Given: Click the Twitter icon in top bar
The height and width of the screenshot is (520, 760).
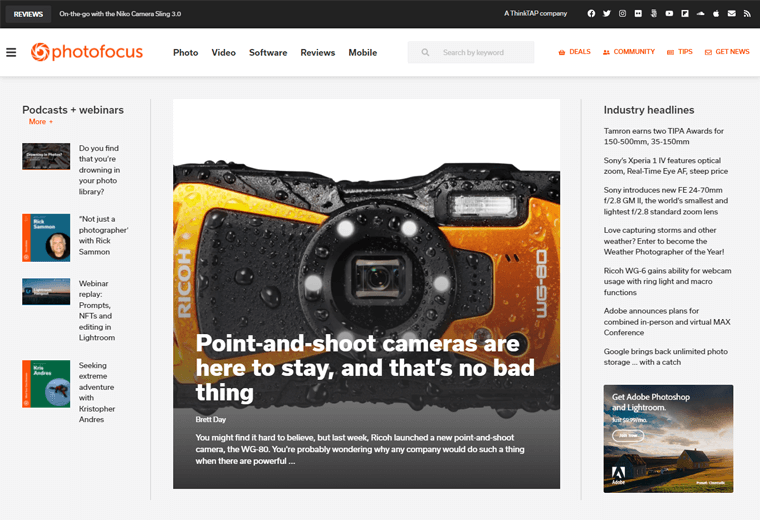Looking at the screenshot, I should tap(606, 14).
